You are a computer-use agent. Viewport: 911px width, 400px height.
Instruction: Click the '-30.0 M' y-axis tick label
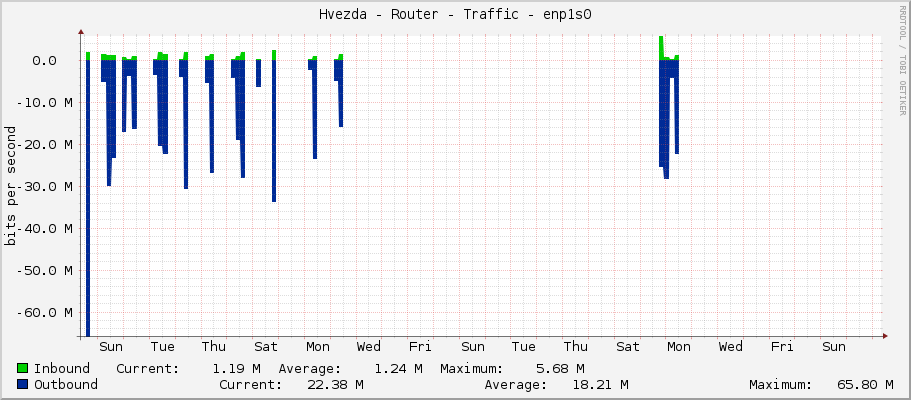tap(44, 186)
